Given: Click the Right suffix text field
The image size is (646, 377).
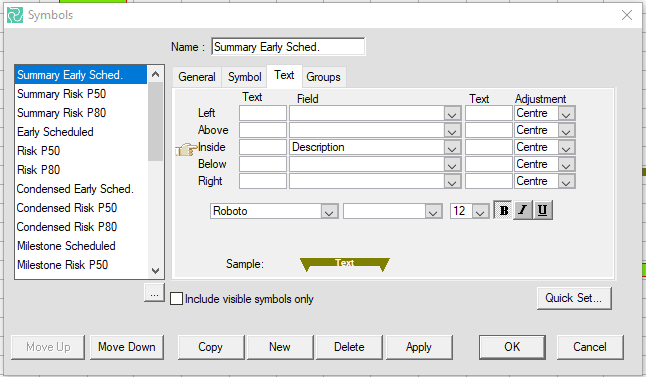Looking at the screenshot, I should pyautogui.click(x=488, y=181).
